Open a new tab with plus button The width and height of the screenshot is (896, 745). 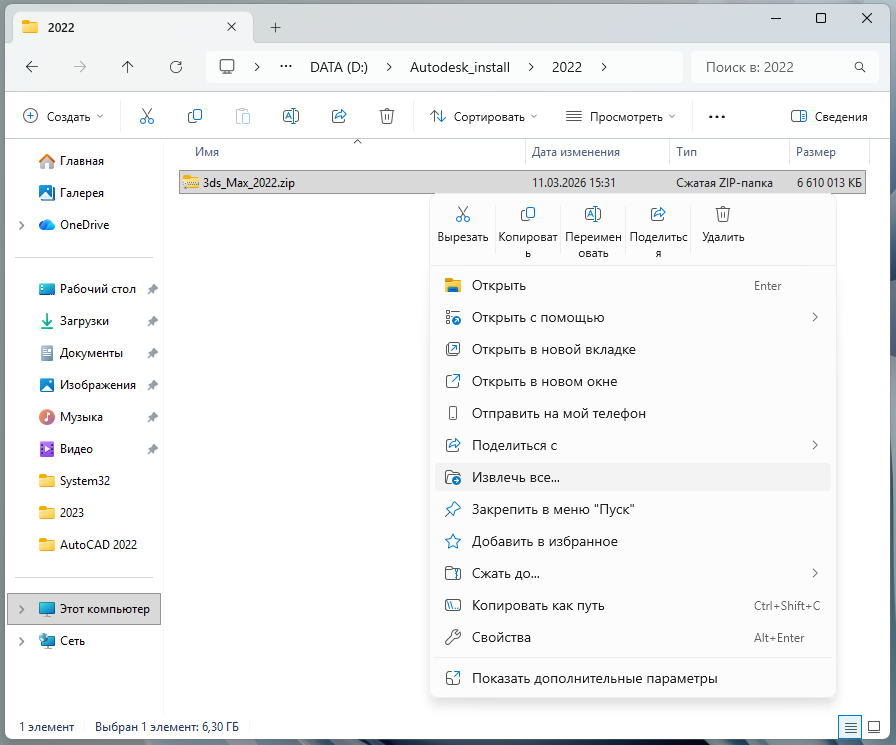(275, 27)
